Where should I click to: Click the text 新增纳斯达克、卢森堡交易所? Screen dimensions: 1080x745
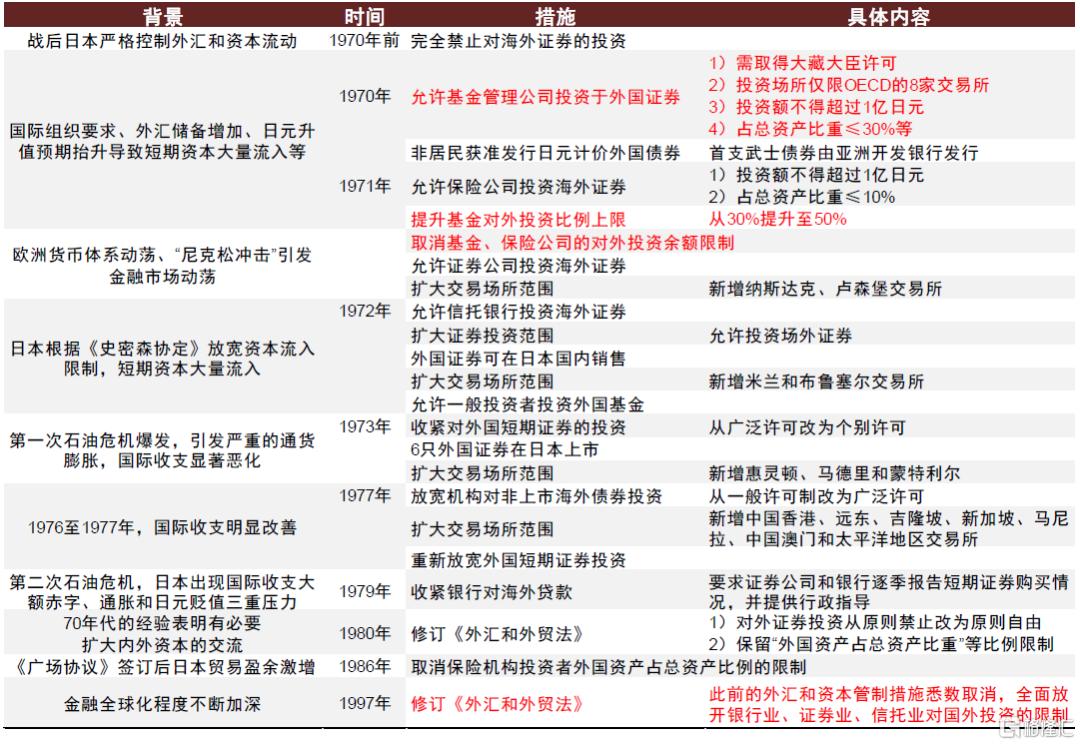(825, 288)
